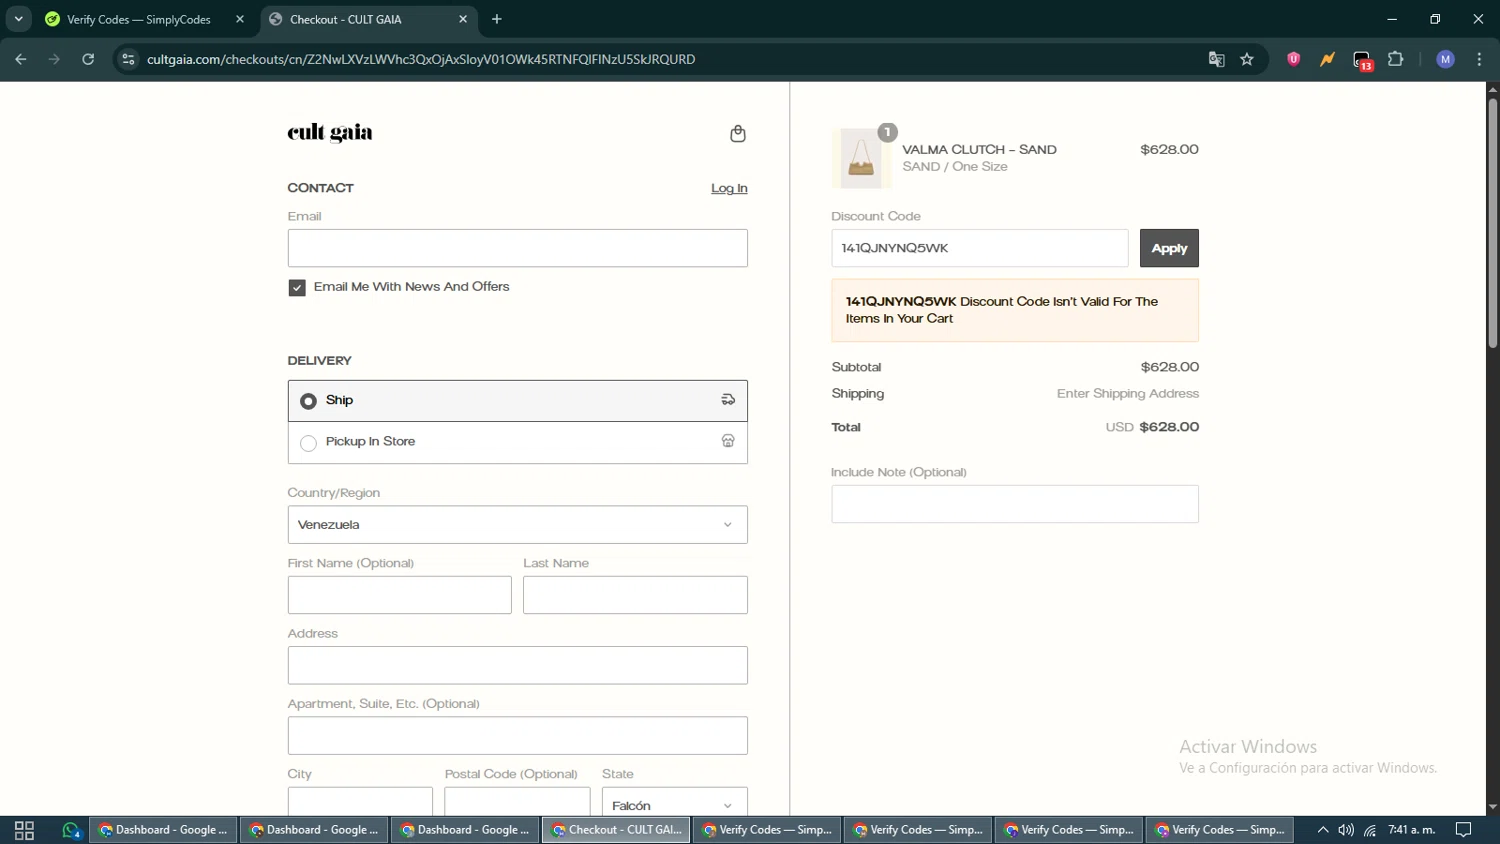
Task: Click the truck icon in Ship row
Action: tap(728, 400)
